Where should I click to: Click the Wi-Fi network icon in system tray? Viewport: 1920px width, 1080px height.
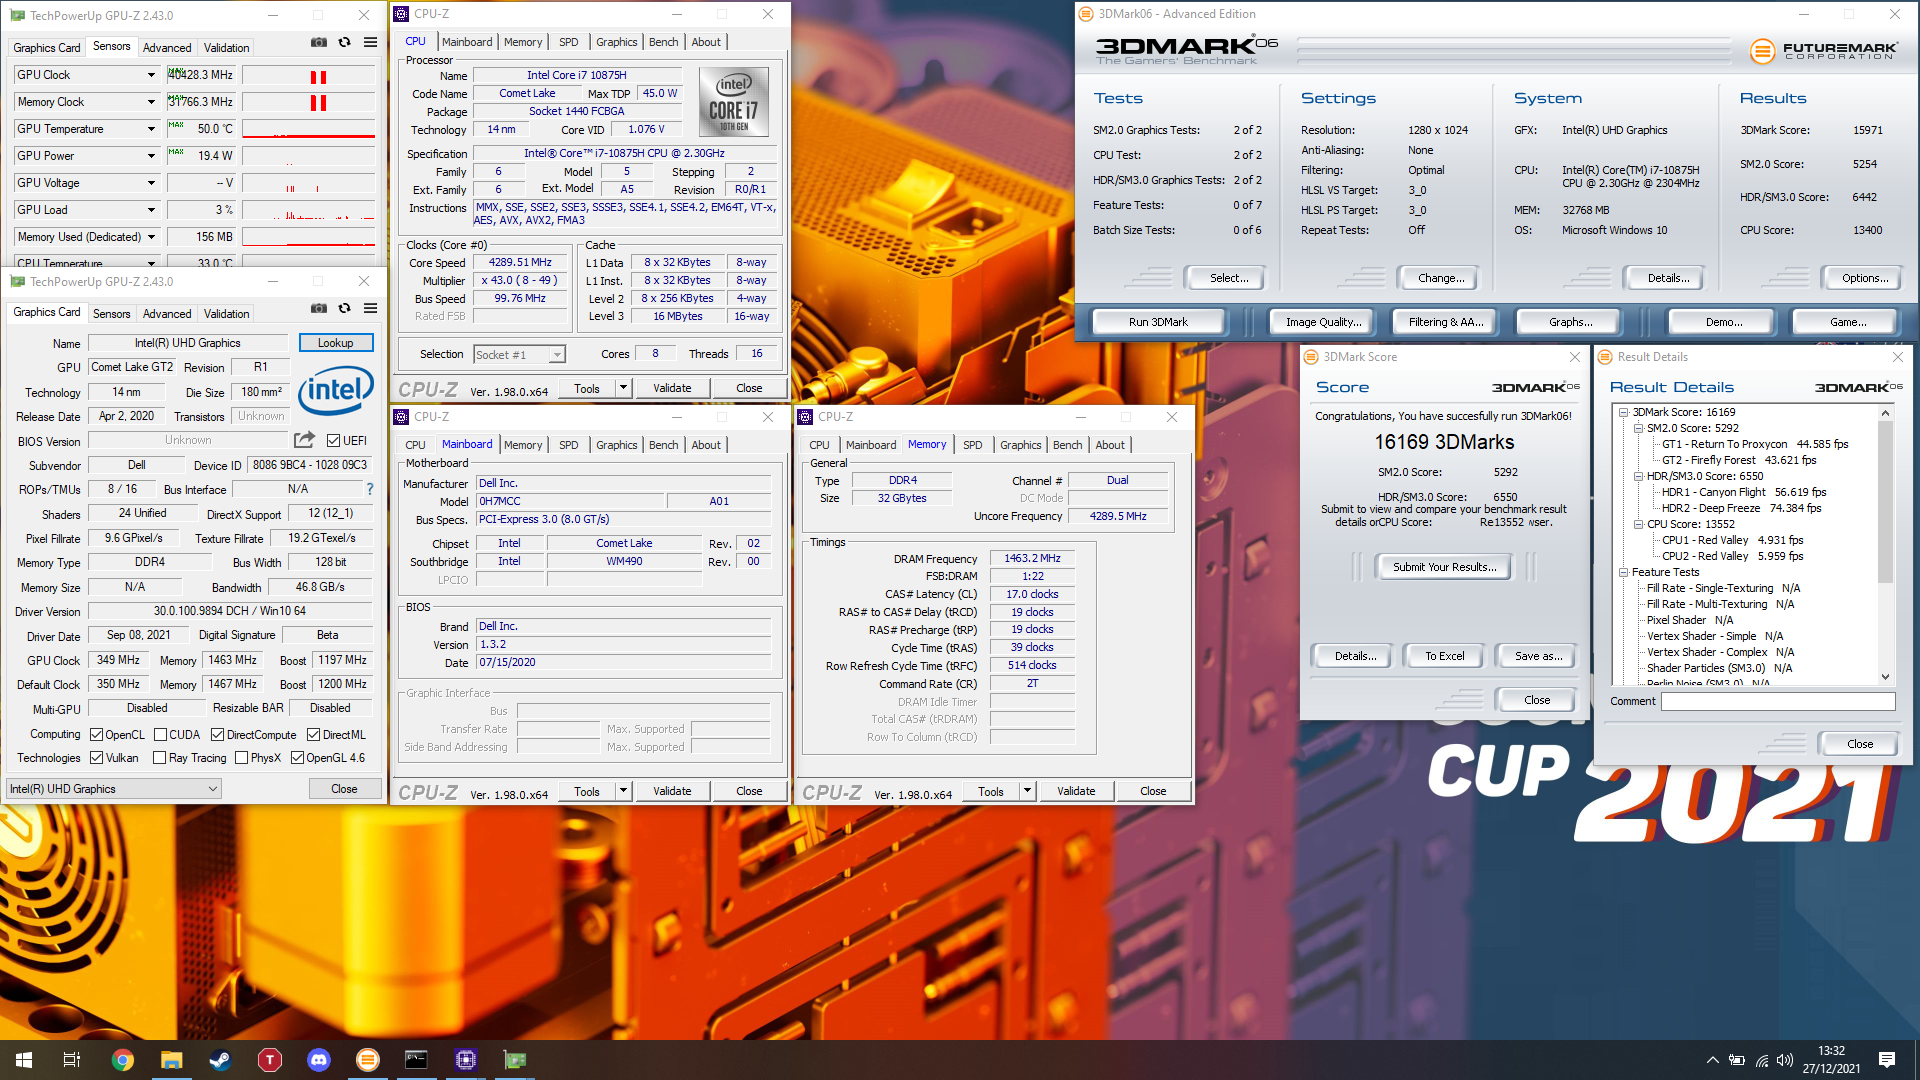[1761, 1060]
